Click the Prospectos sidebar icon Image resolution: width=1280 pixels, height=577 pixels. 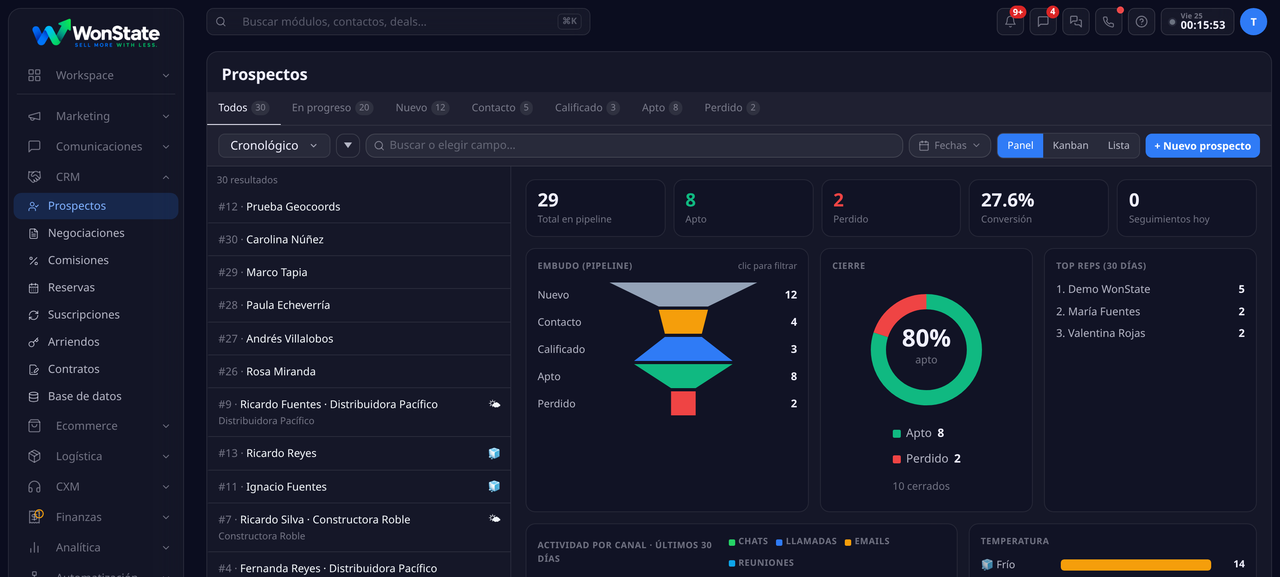pyautogui.click(x=34, y=206)
